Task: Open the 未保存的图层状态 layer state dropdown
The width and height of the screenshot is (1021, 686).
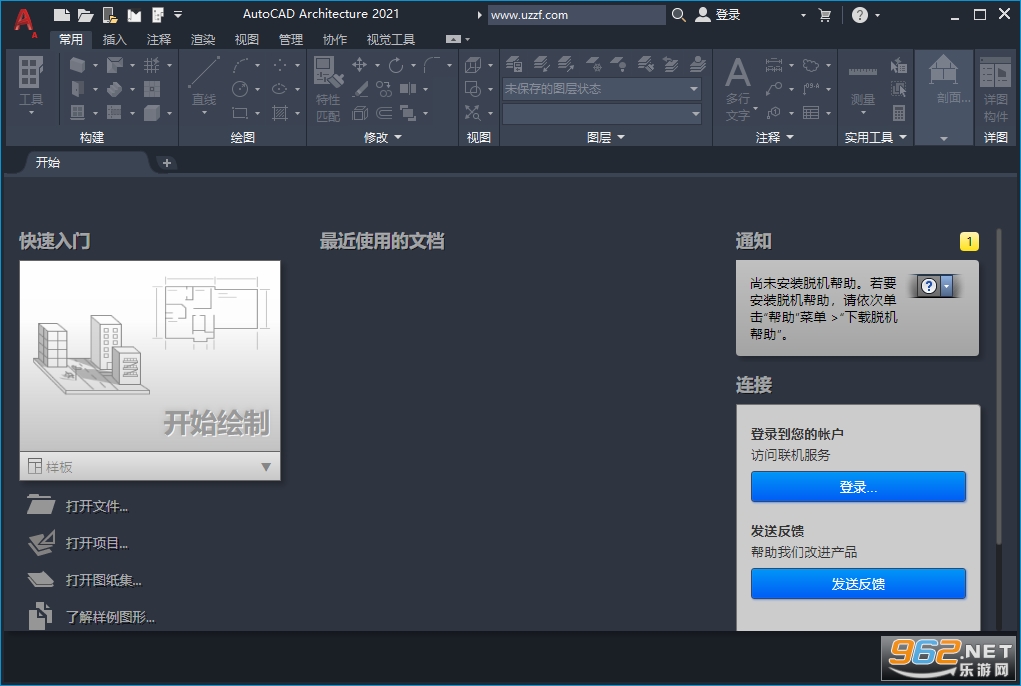Action: pyautogui.click(x=602, y=89)
